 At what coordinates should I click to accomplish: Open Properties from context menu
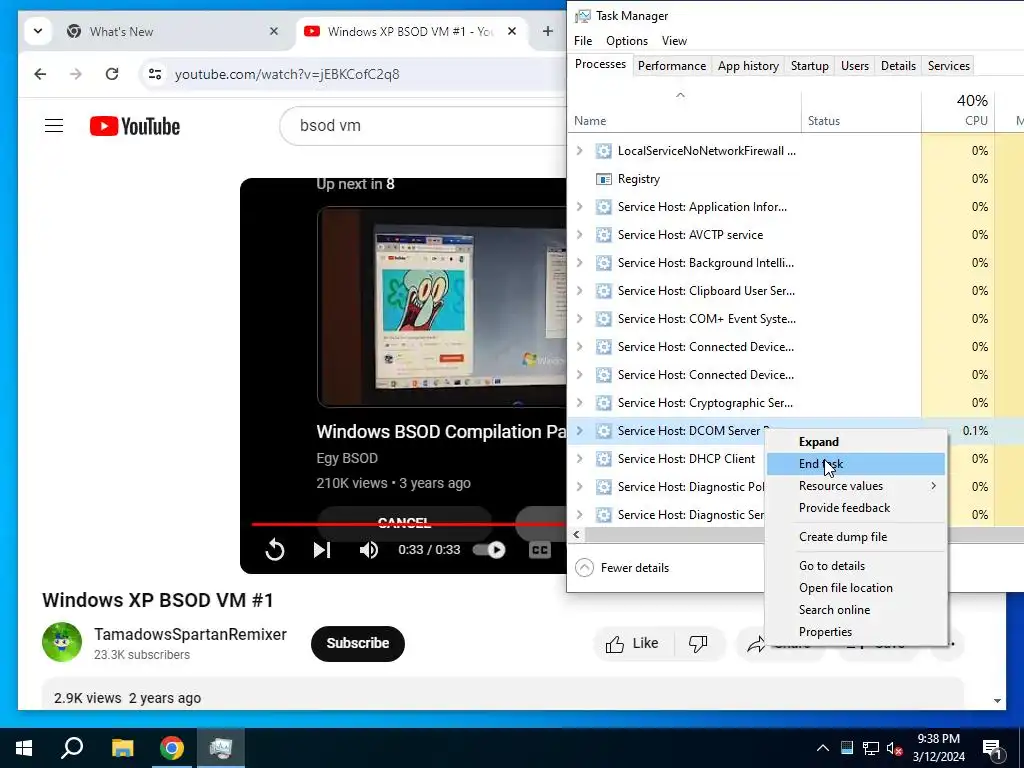point(856,632)
